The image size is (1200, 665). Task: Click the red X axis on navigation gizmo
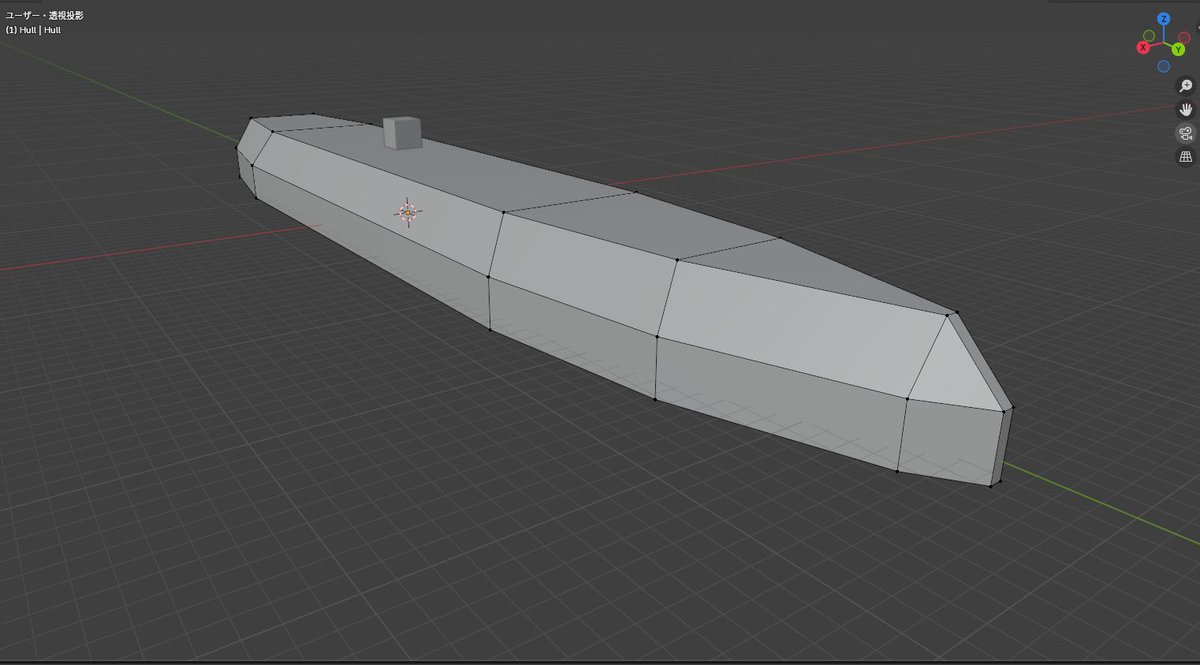[1143, 48]
